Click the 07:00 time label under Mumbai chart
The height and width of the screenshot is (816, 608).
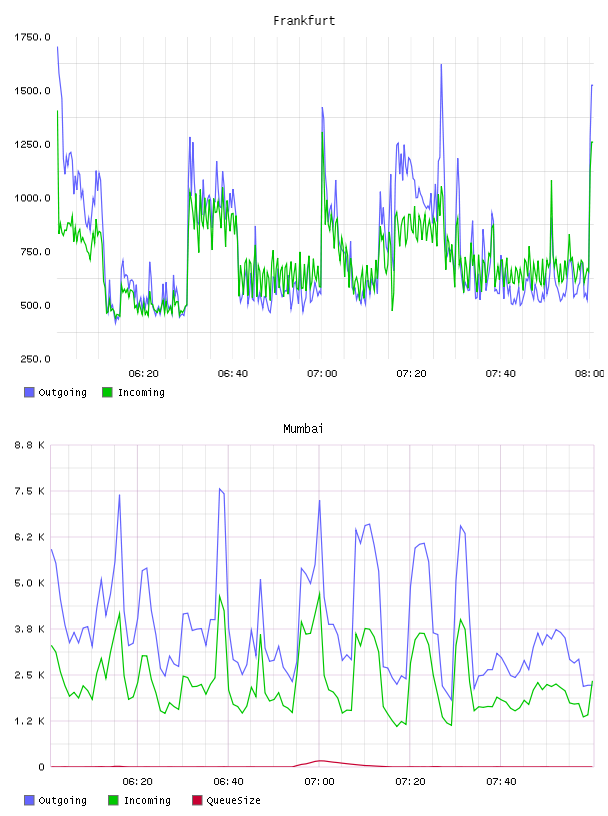coord(319,781)
